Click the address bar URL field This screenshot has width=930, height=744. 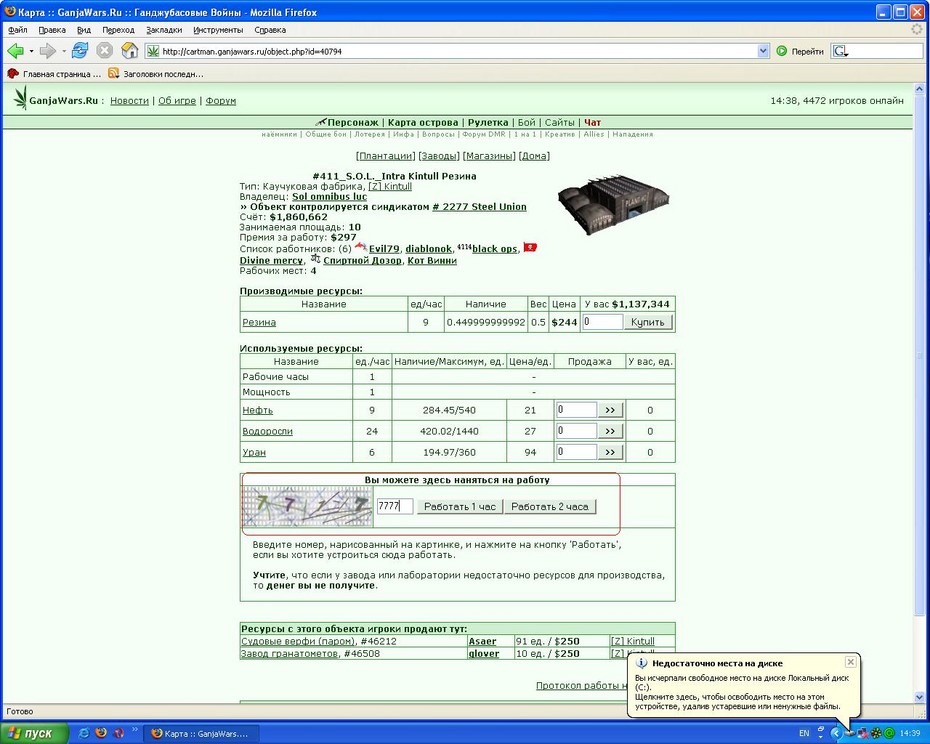point(458,52)
